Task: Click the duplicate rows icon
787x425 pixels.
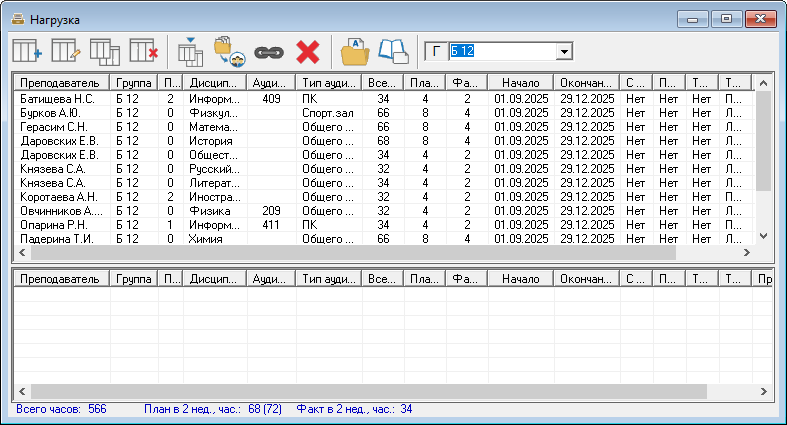Action: coord(105,52)
